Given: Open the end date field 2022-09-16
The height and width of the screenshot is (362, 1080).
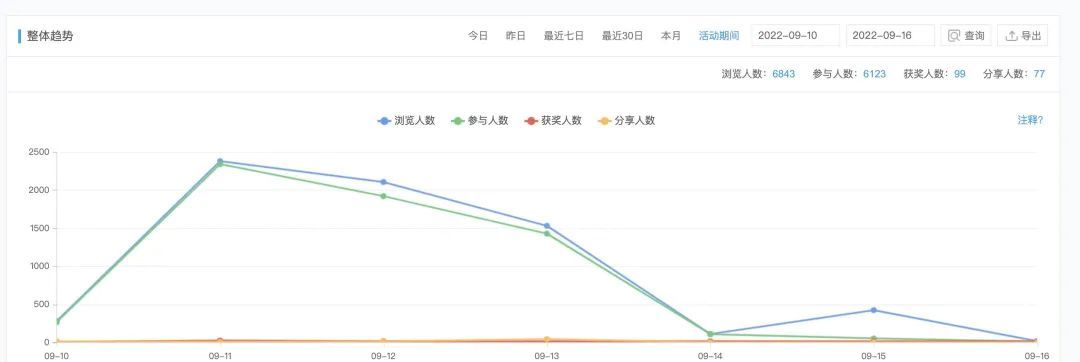Looking at the screenshot, I should 890,36.
